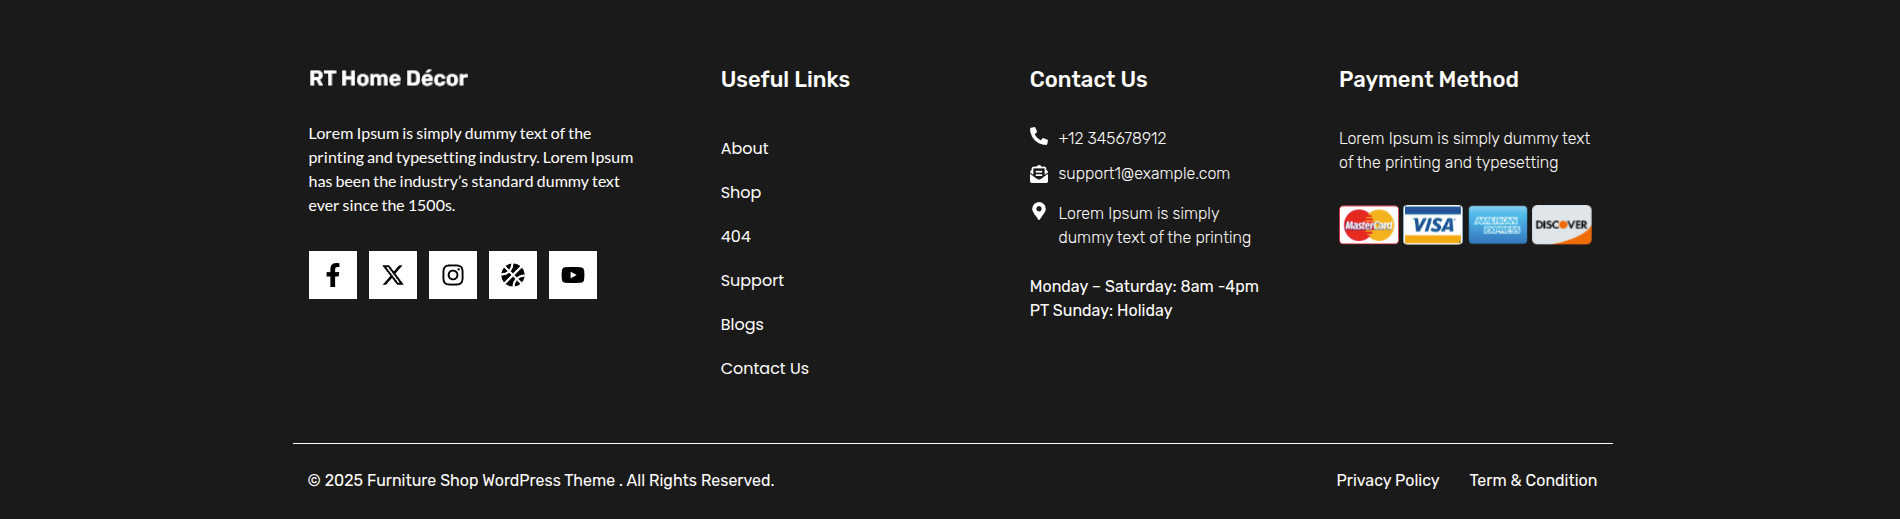Open the Privacy Policy link
The image size is (1900, 519).
pyautogui.click(x=1388, y=480)
